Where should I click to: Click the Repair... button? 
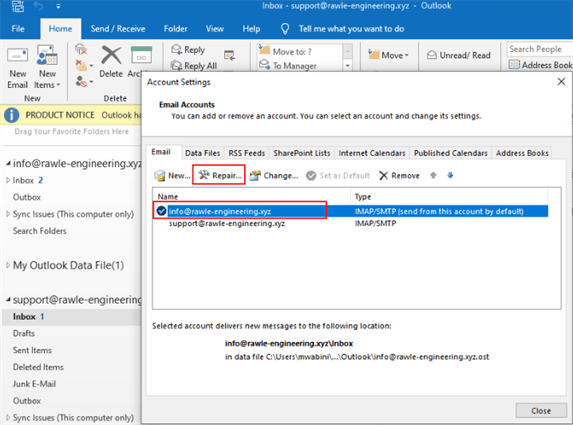220,175
